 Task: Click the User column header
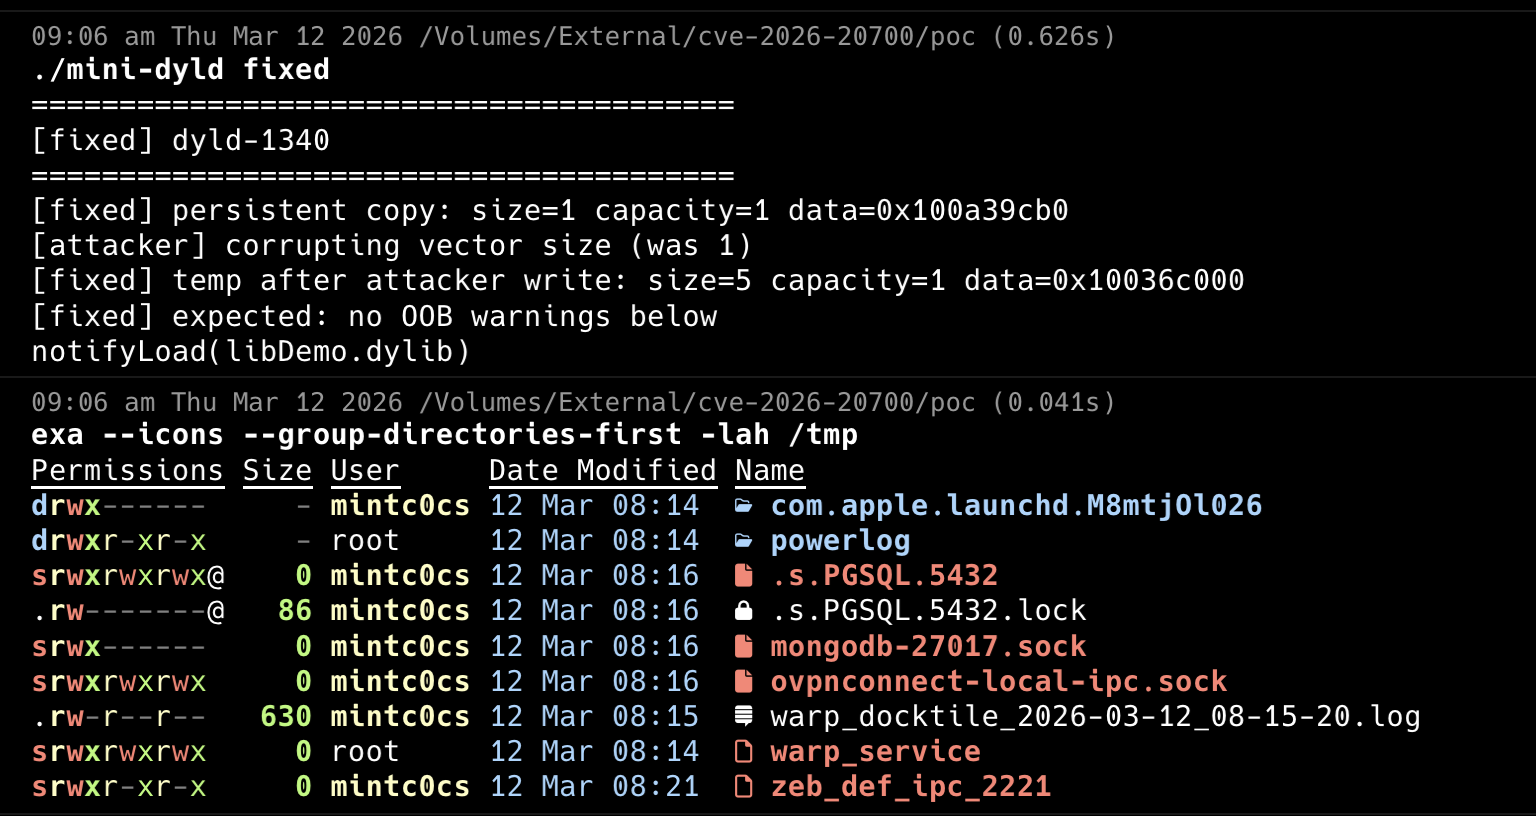tap(365, 471)
